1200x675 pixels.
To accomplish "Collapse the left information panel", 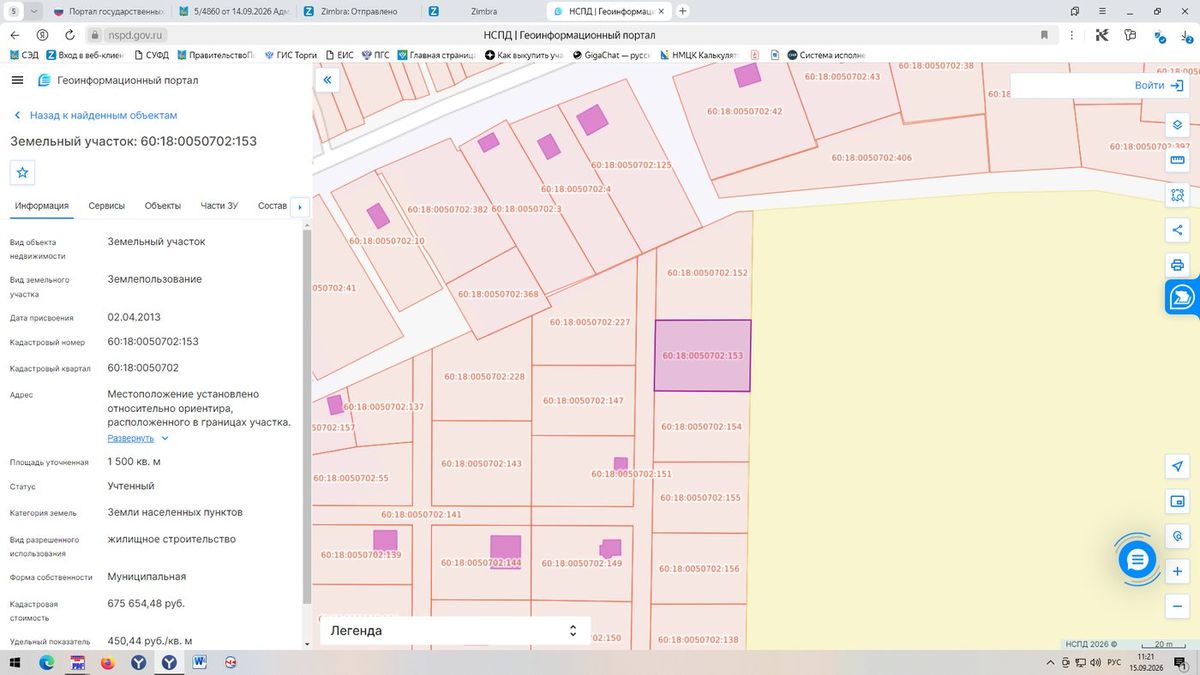I will 327,80.
